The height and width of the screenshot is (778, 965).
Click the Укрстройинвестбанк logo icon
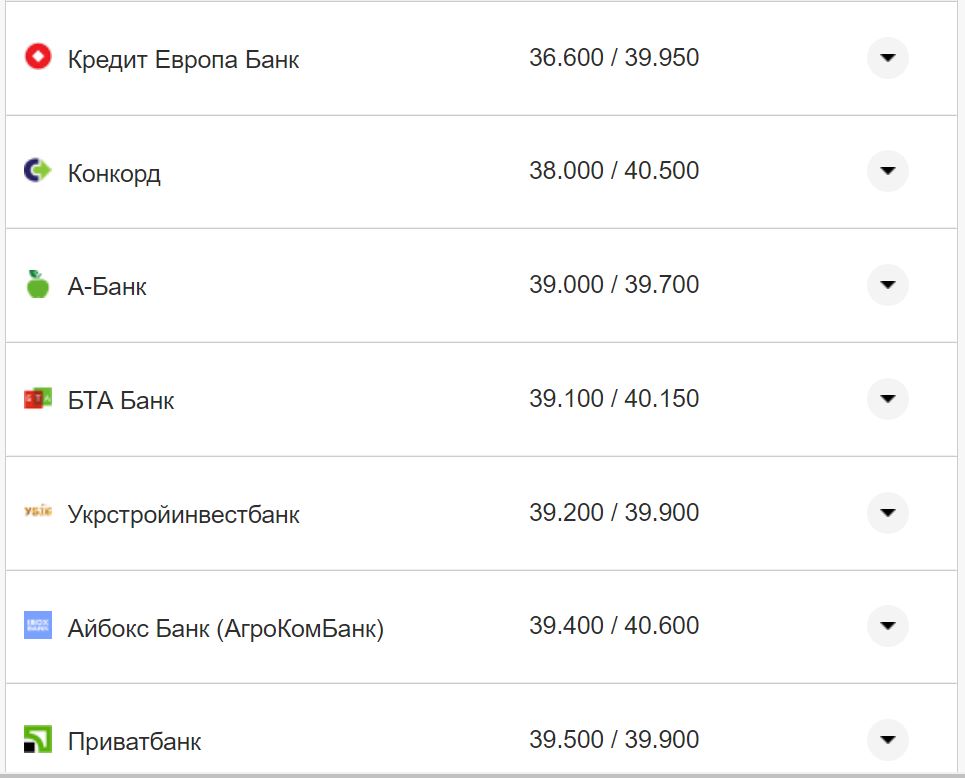[37, 512]
